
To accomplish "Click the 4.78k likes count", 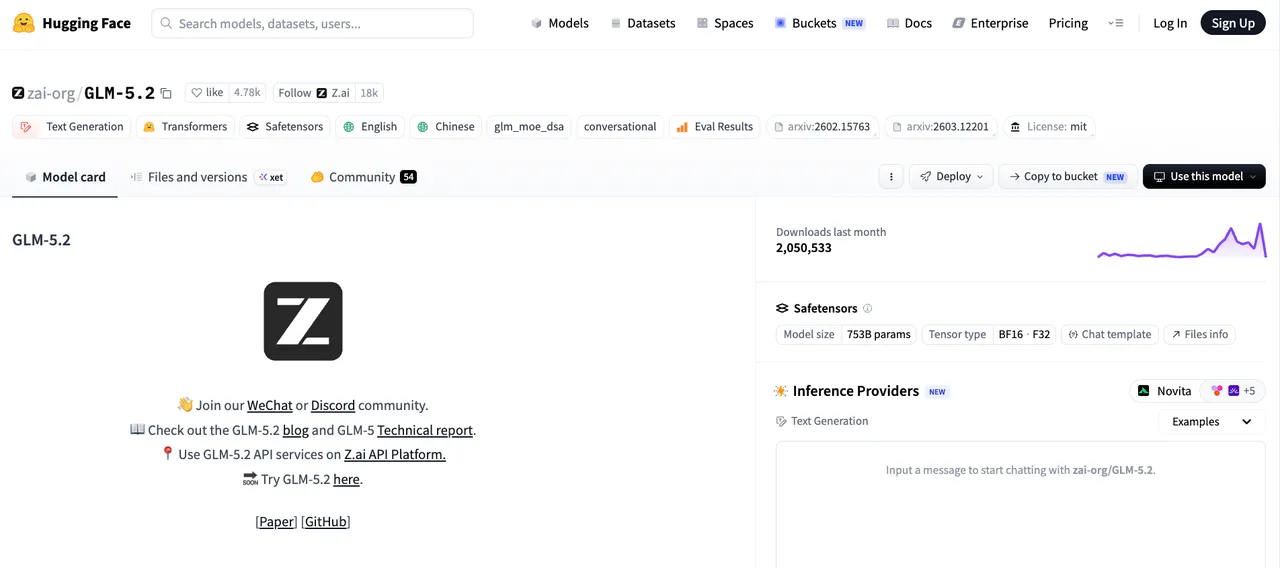I will click(247, 92).
